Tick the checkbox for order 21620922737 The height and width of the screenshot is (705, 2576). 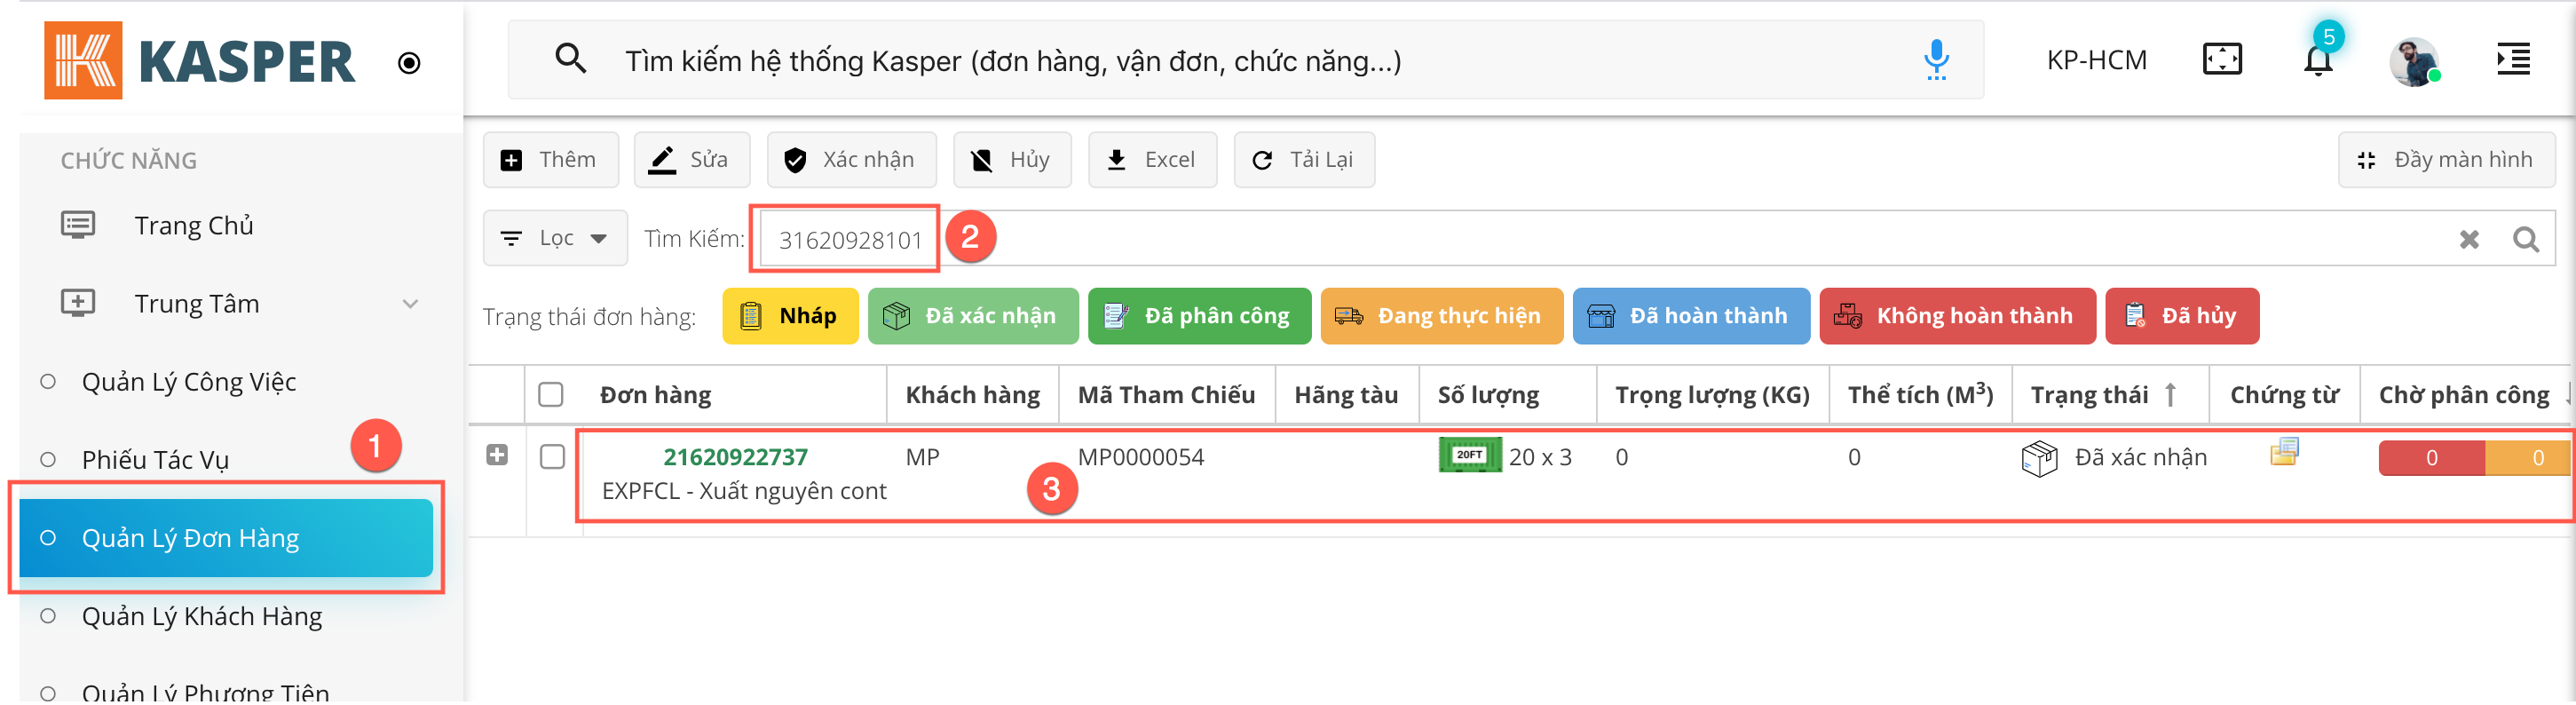[x=552, y=457]
